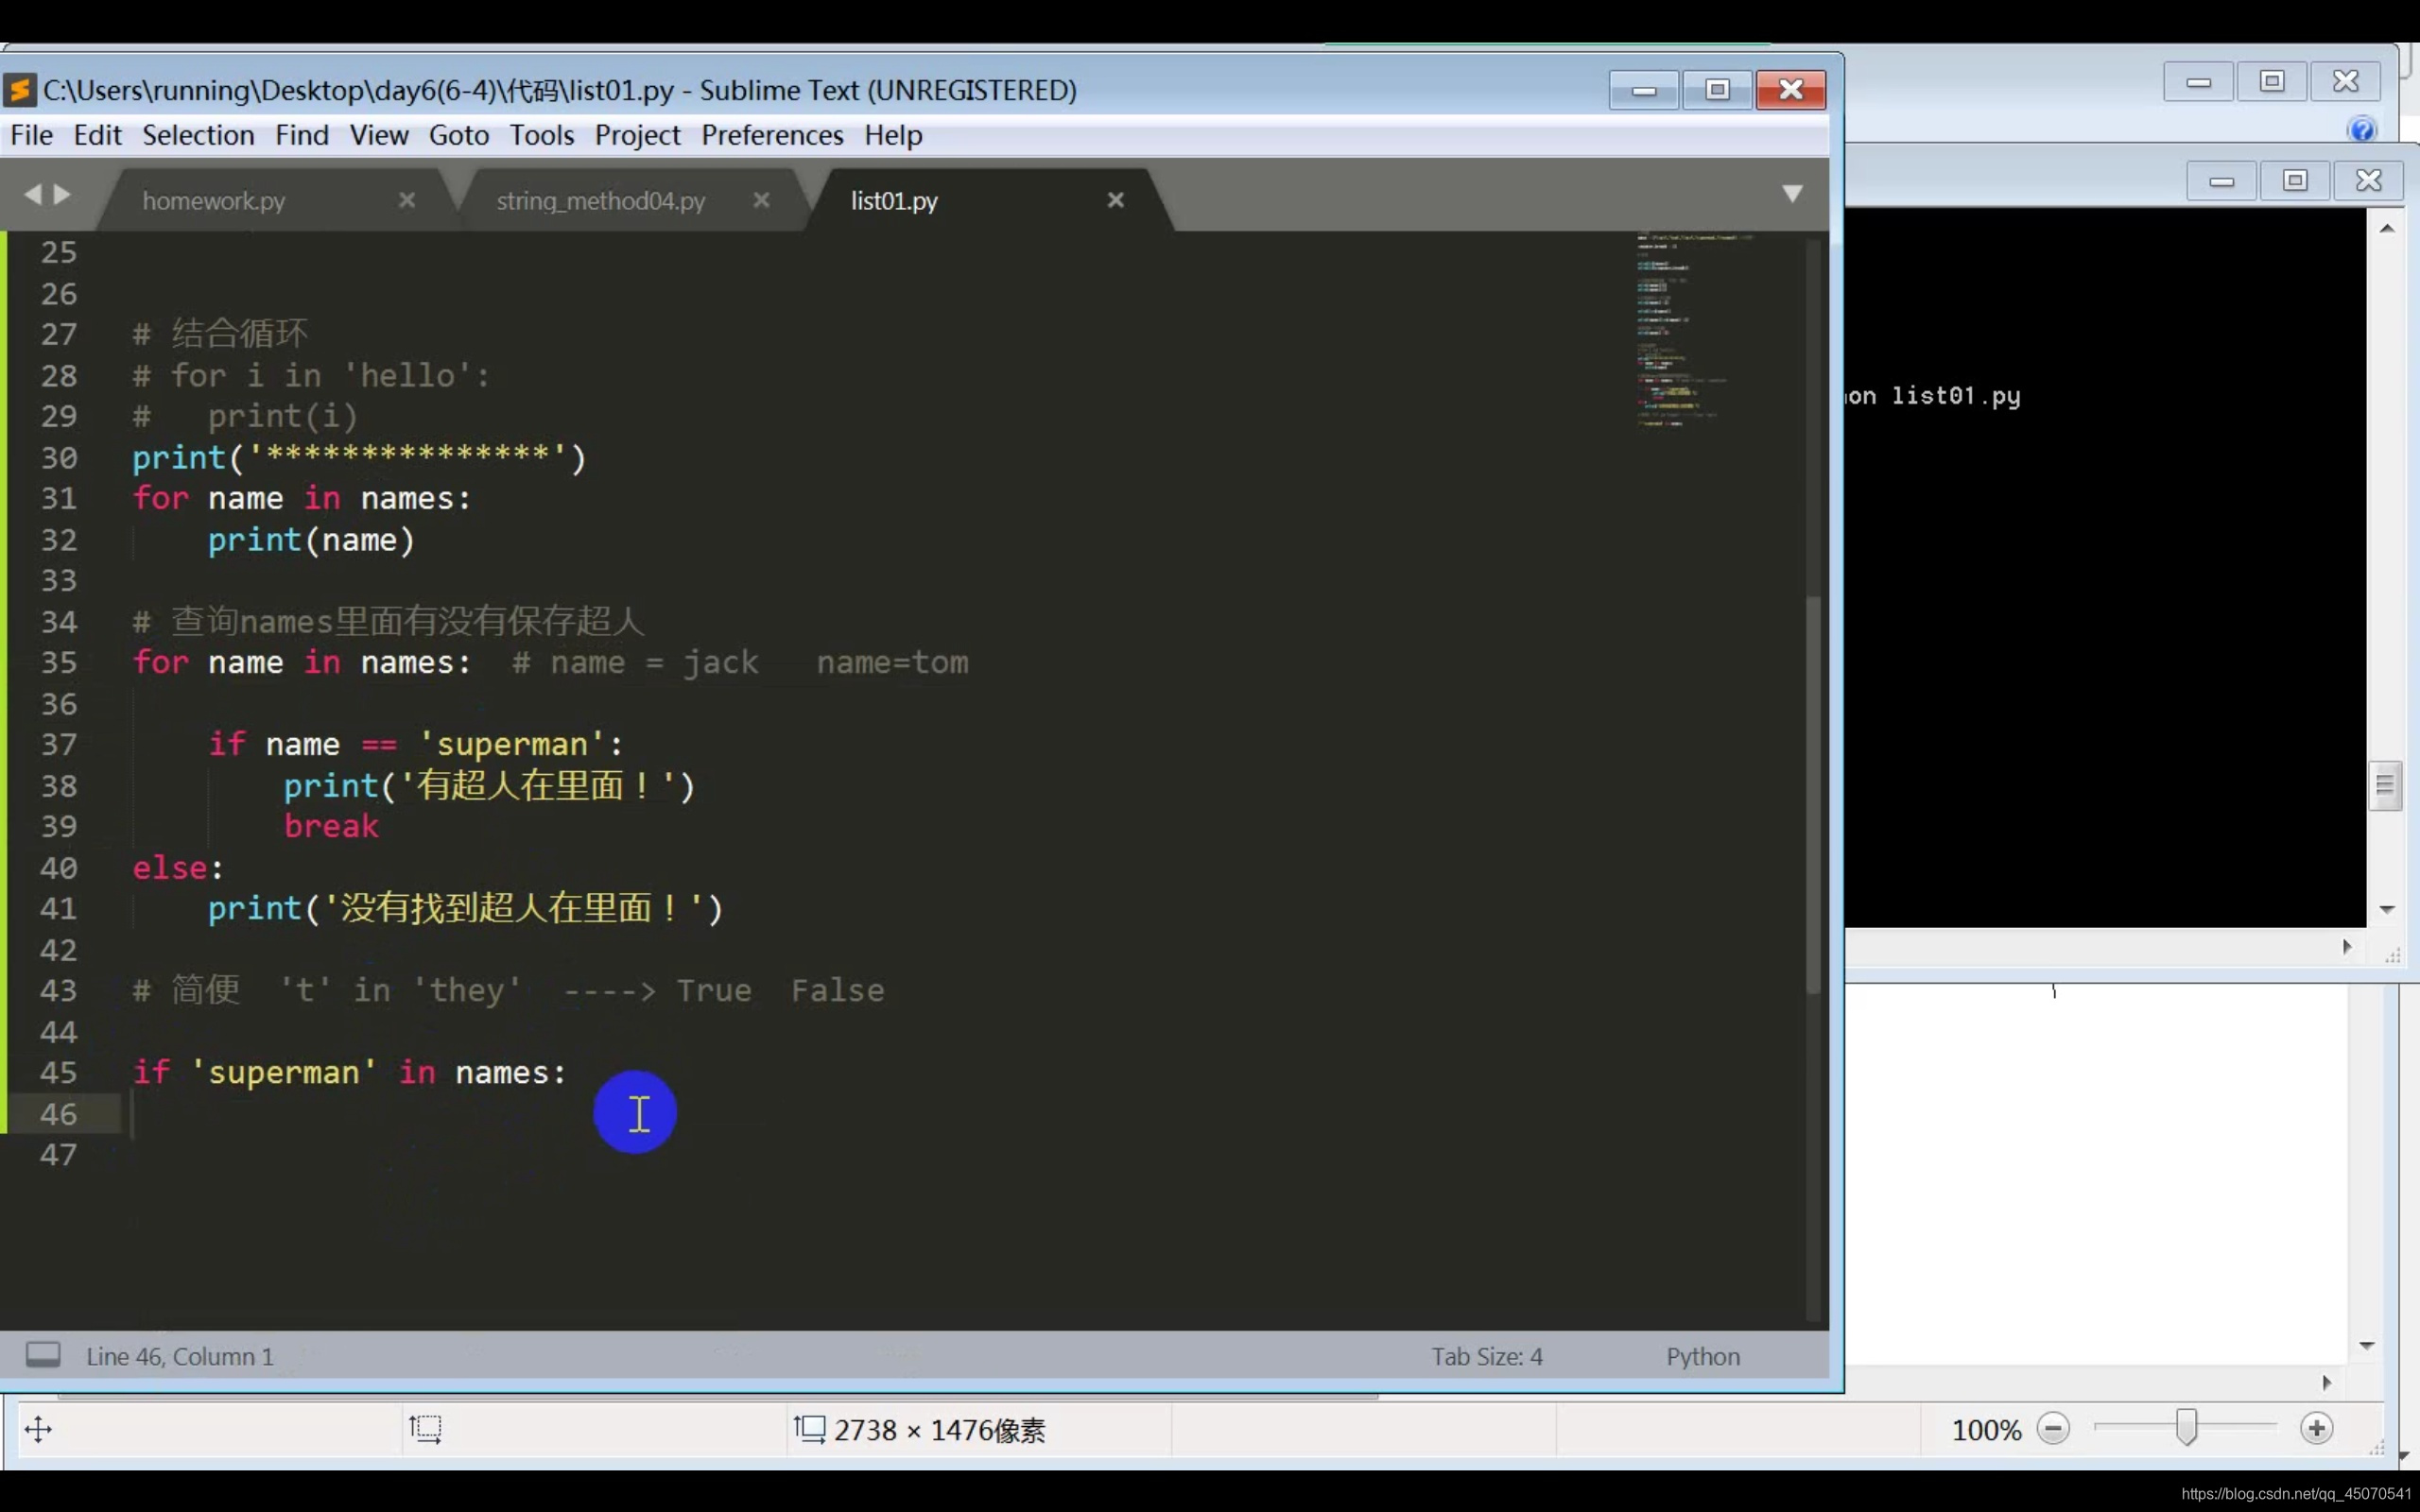Switch to homework.py tab
This screenshot has width=2420, height=1512.
point(214,201)
